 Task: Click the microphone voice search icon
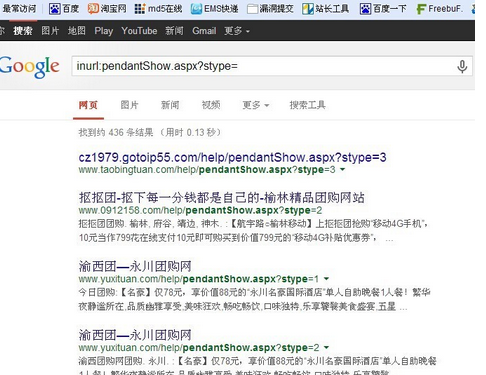[462, 66]
